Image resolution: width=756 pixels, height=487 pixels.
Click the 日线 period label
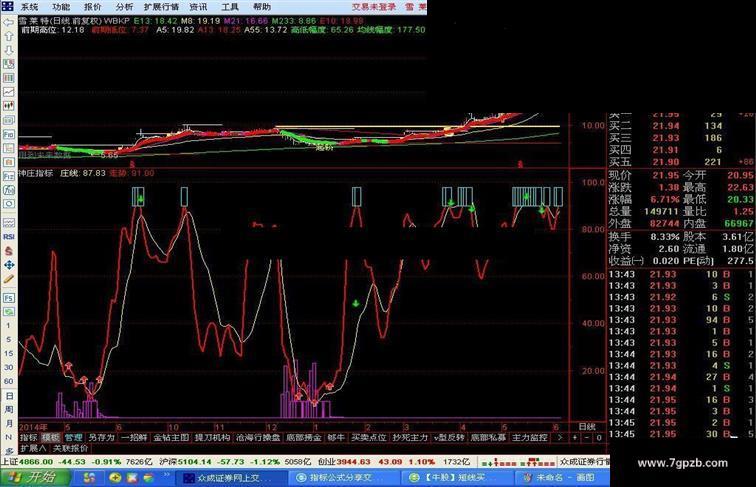tap(587, 426)
